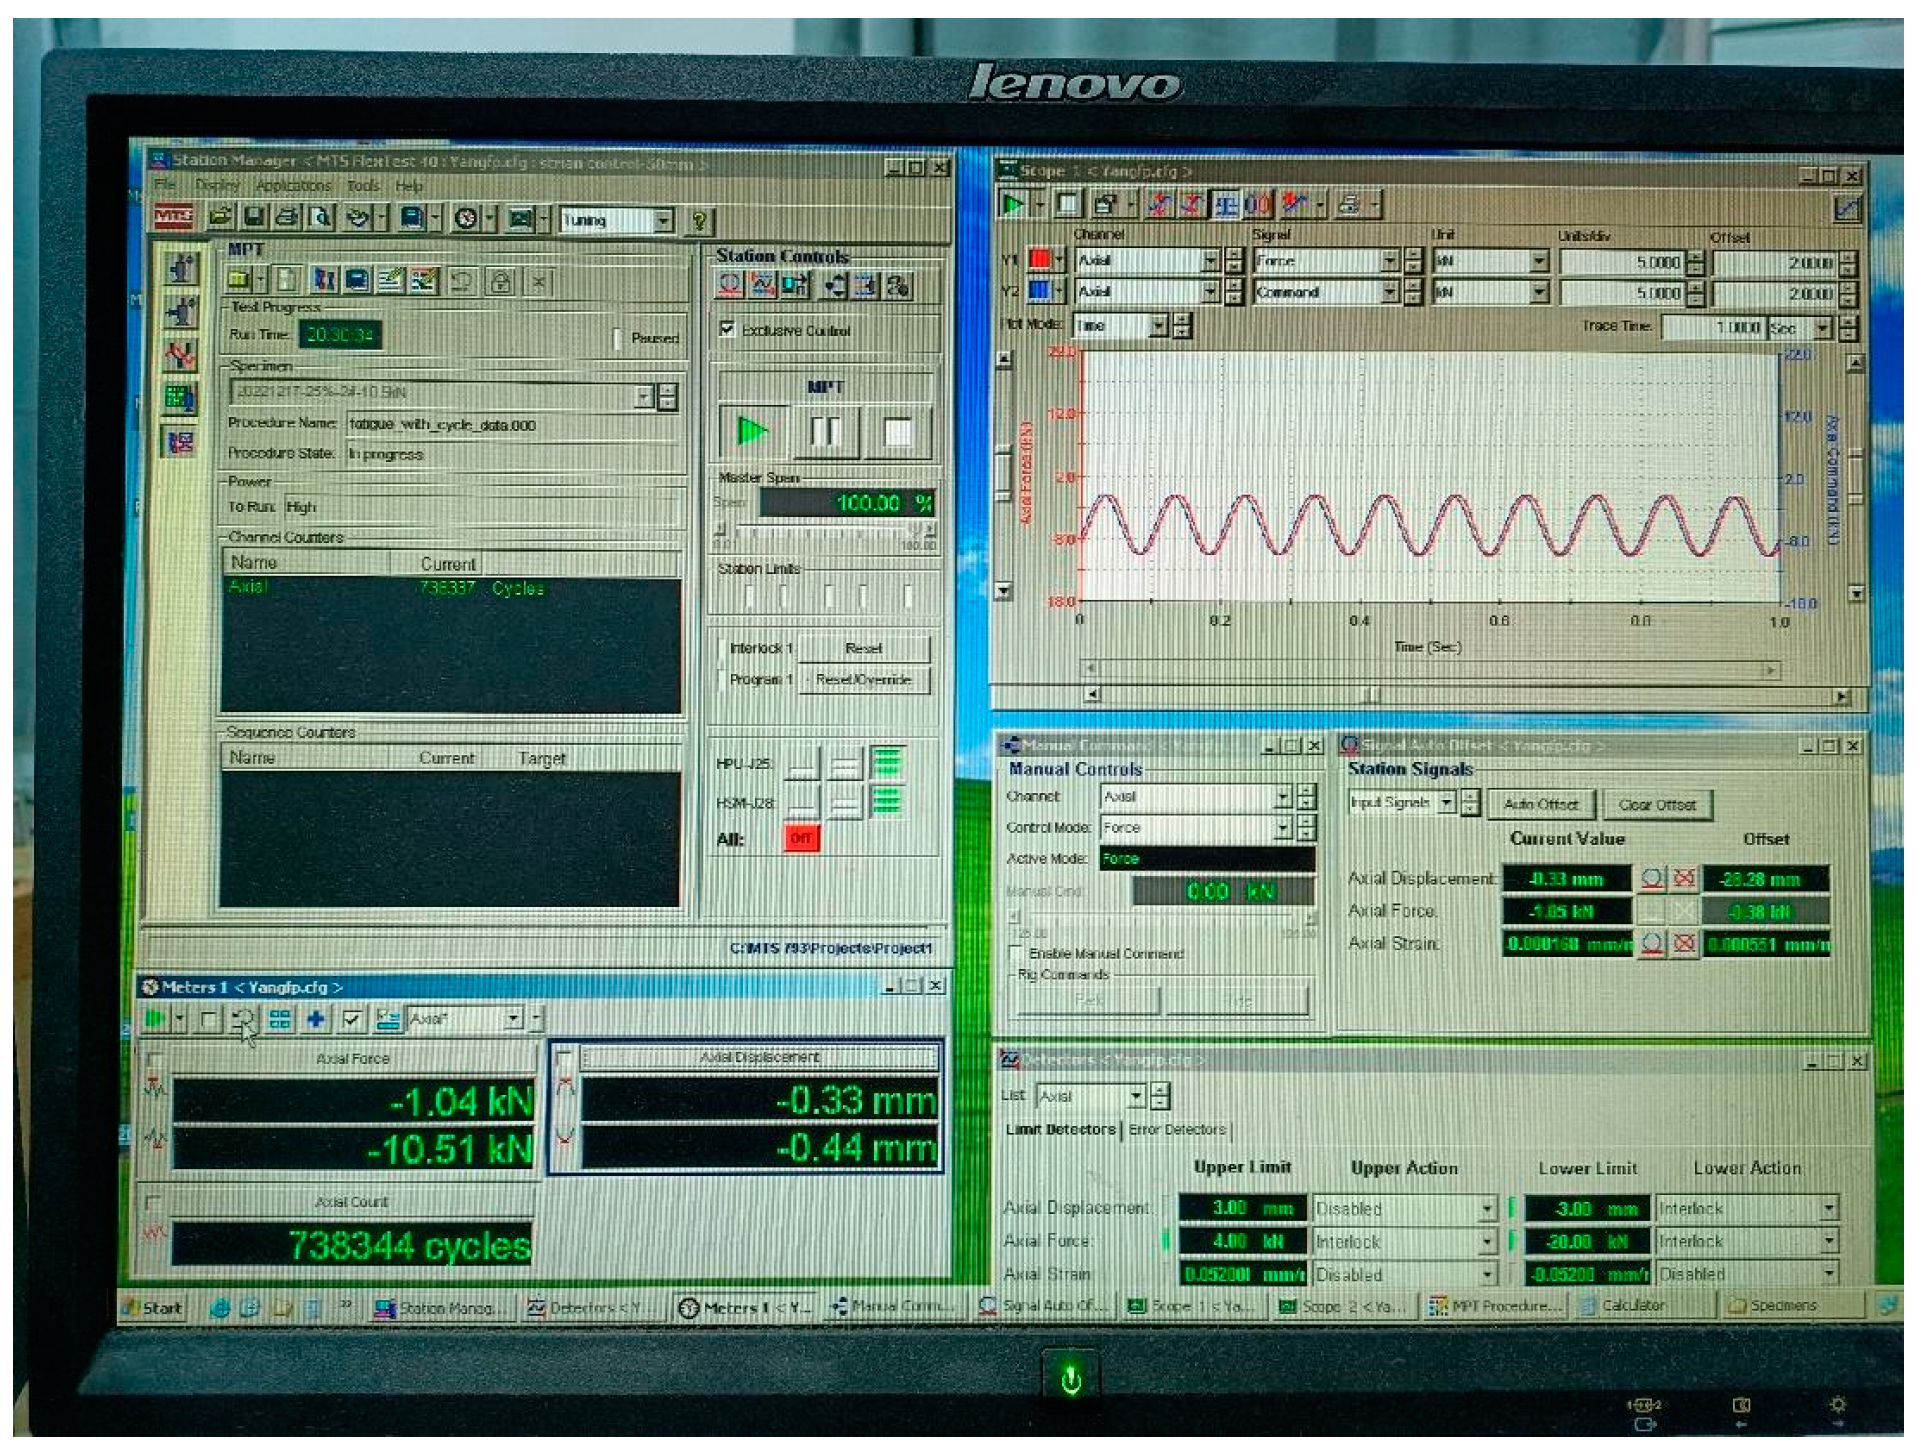Click the red Y1 trace color swatch
Viewport: 1922px width, 1450px height.
coord(1040,260)
